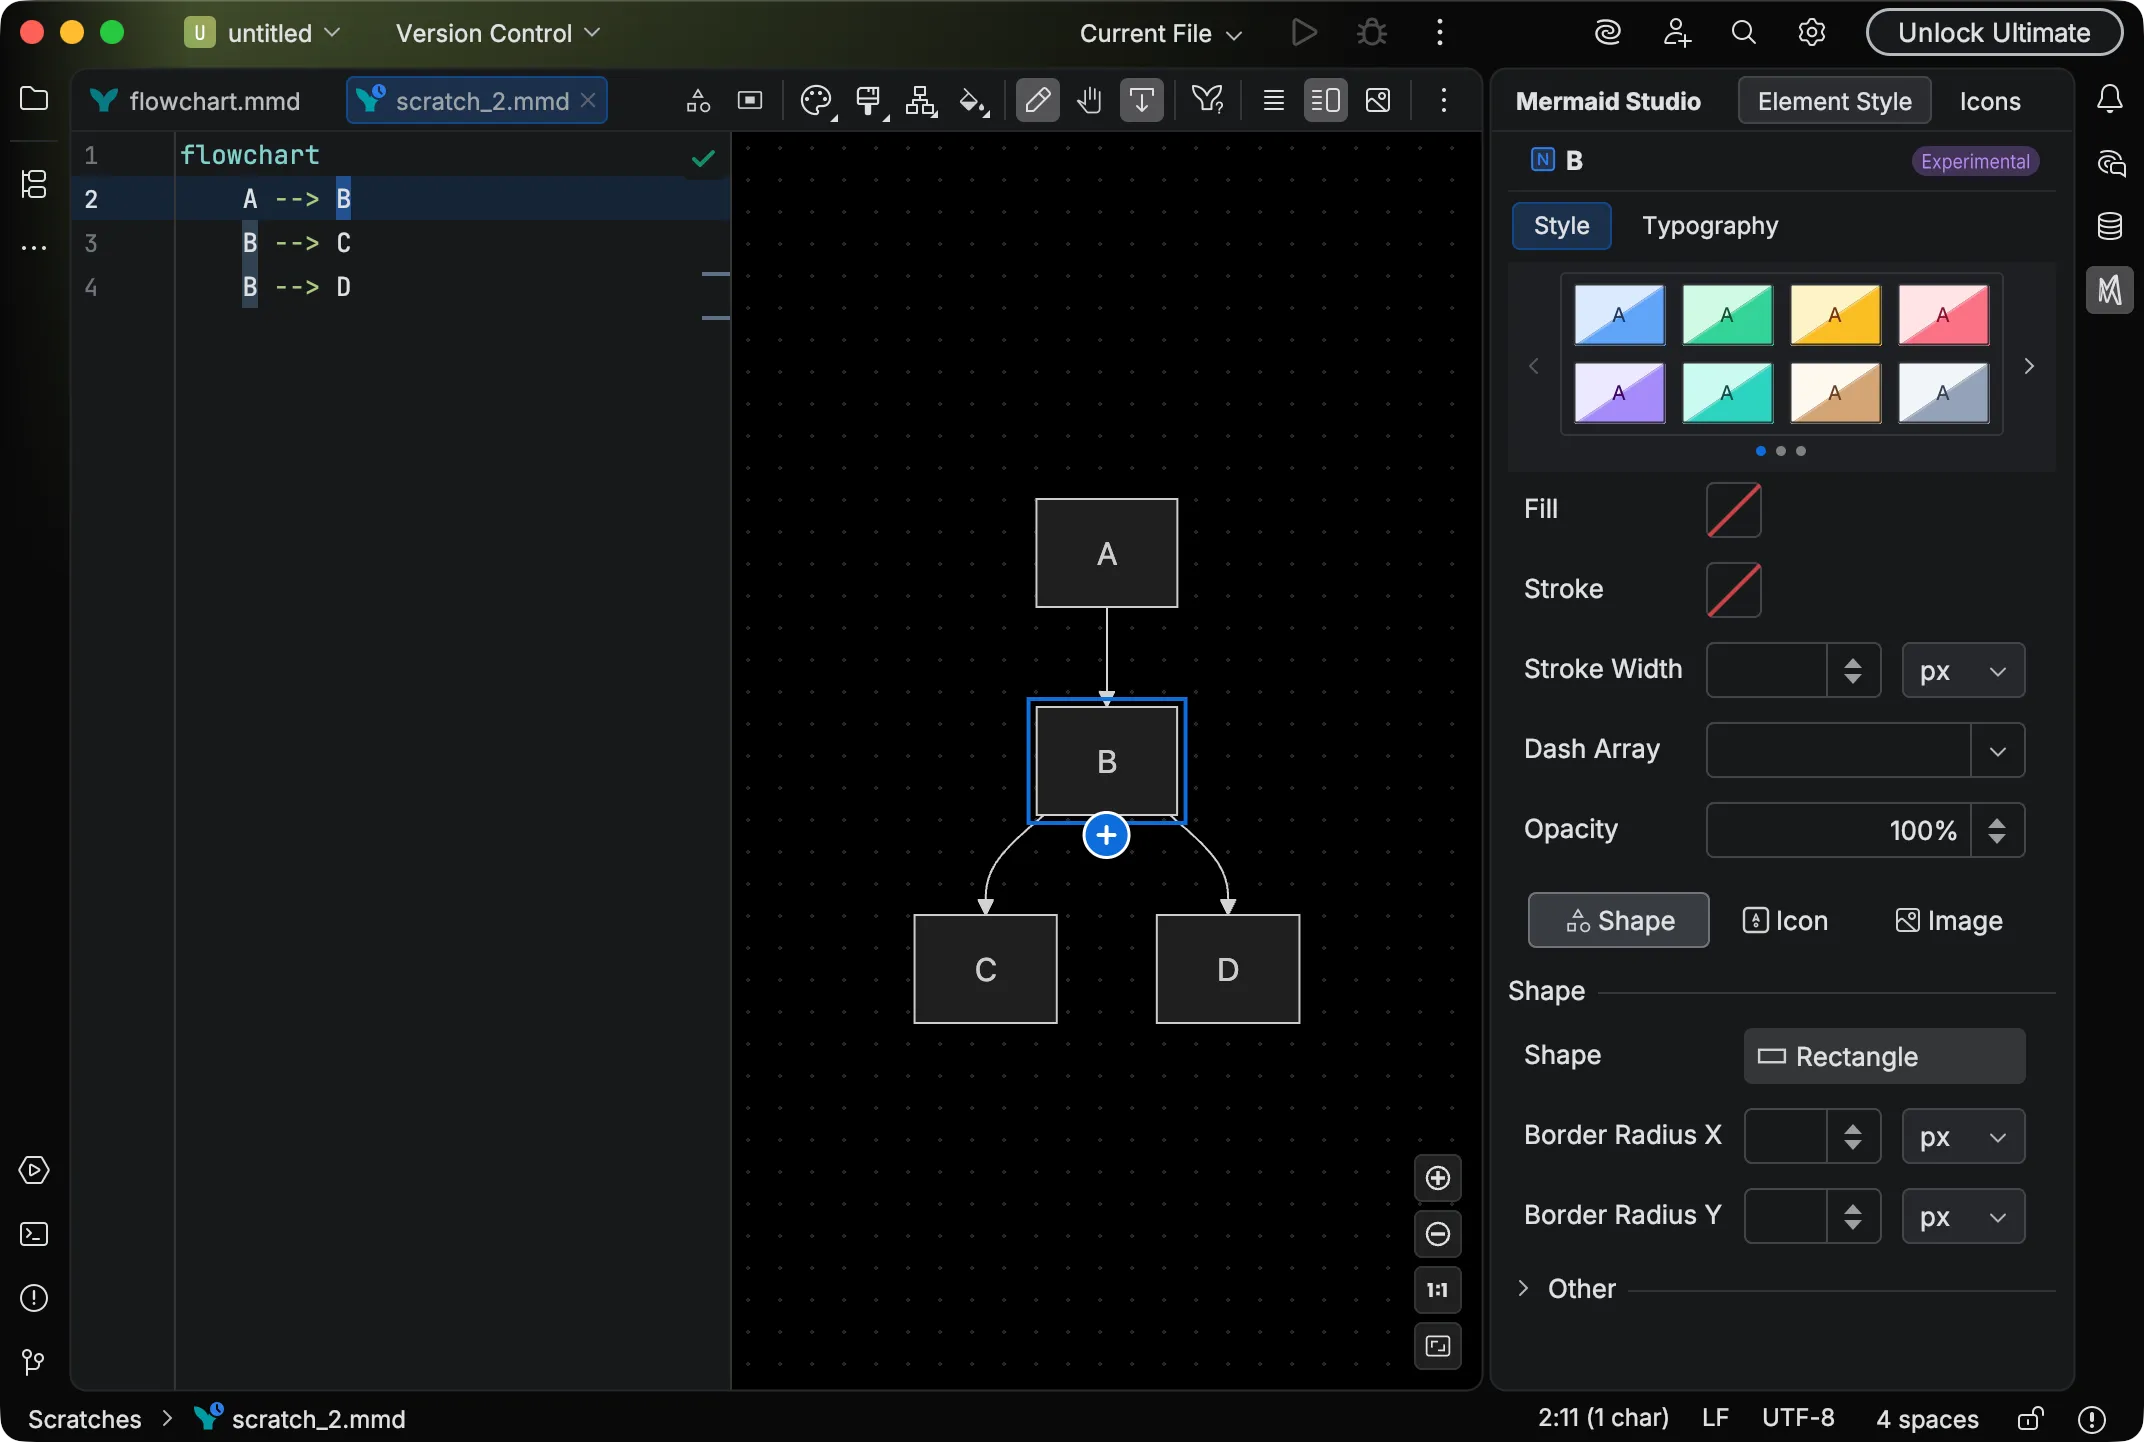The image size is (2144, 1442).
Task: Switch node styling to Image mode
Action: click(x=1948, y=921)
